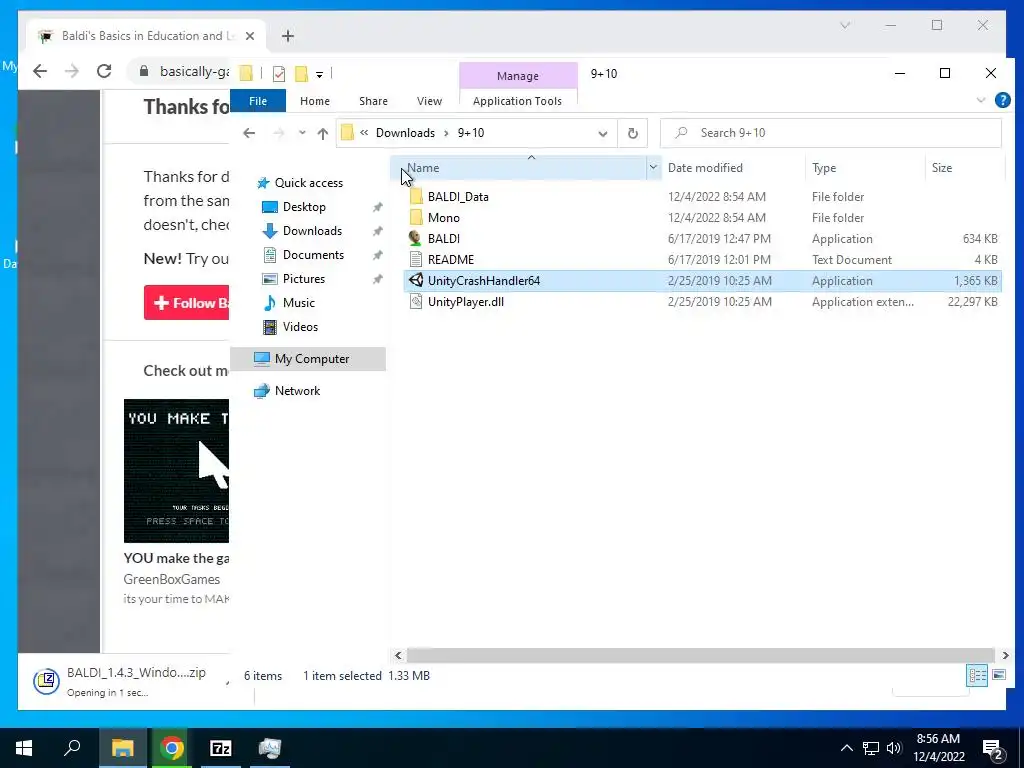Open the Mono folder
Screen dimensions: 1024x768
[443, 217]
